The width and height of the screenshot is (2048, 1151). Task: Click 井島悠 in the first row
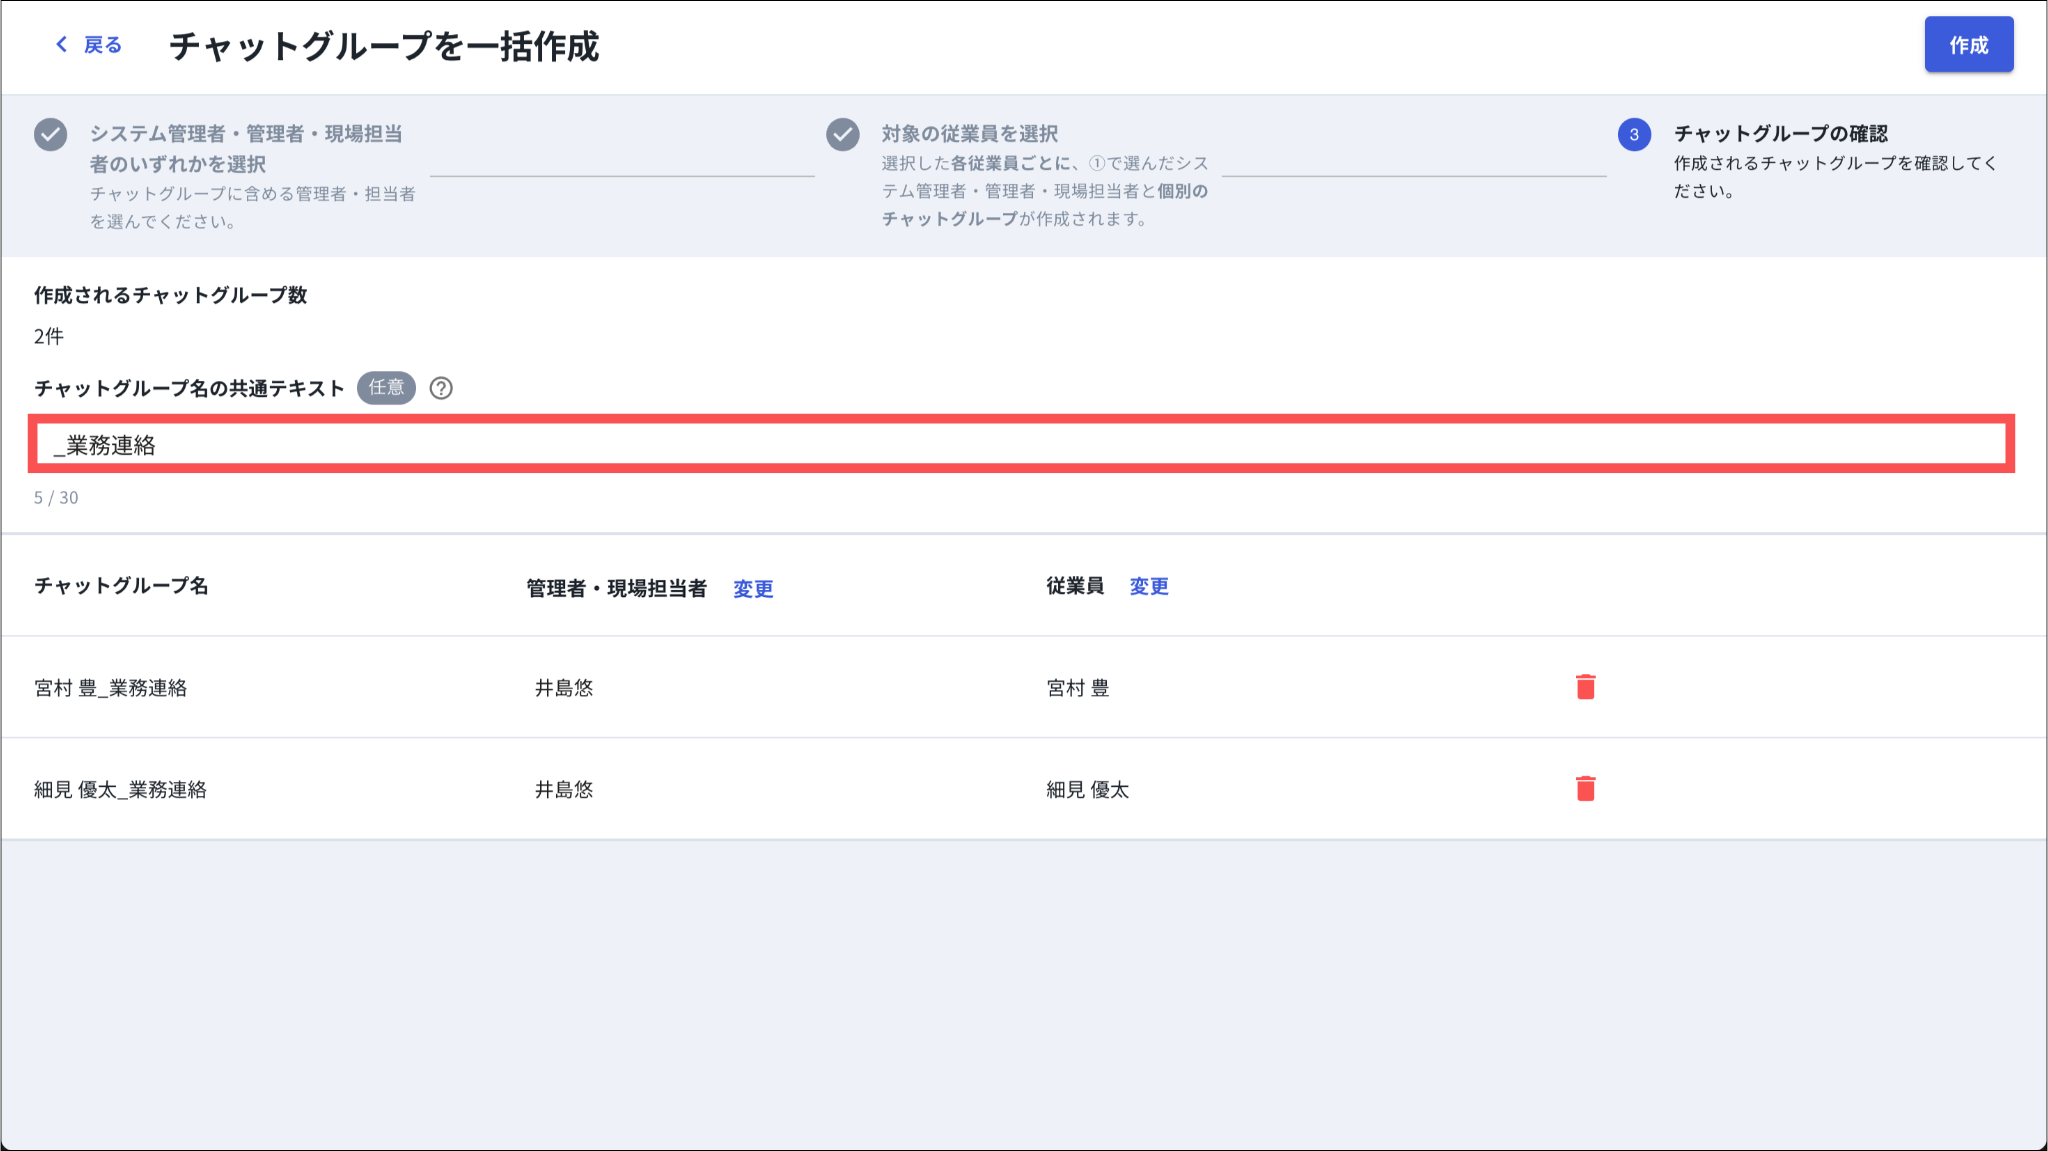(x=564, y=688)
